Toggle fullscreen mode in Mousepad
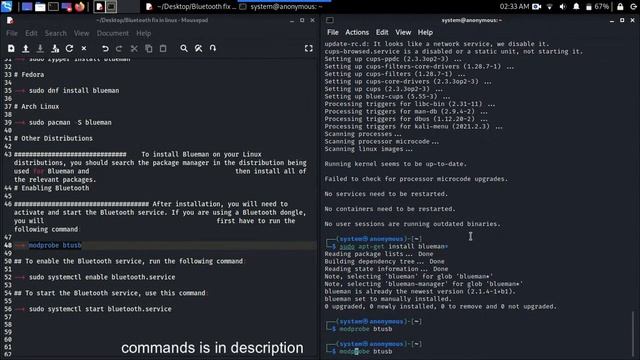Screen dimensions: 640x360 tap(309, 49)
